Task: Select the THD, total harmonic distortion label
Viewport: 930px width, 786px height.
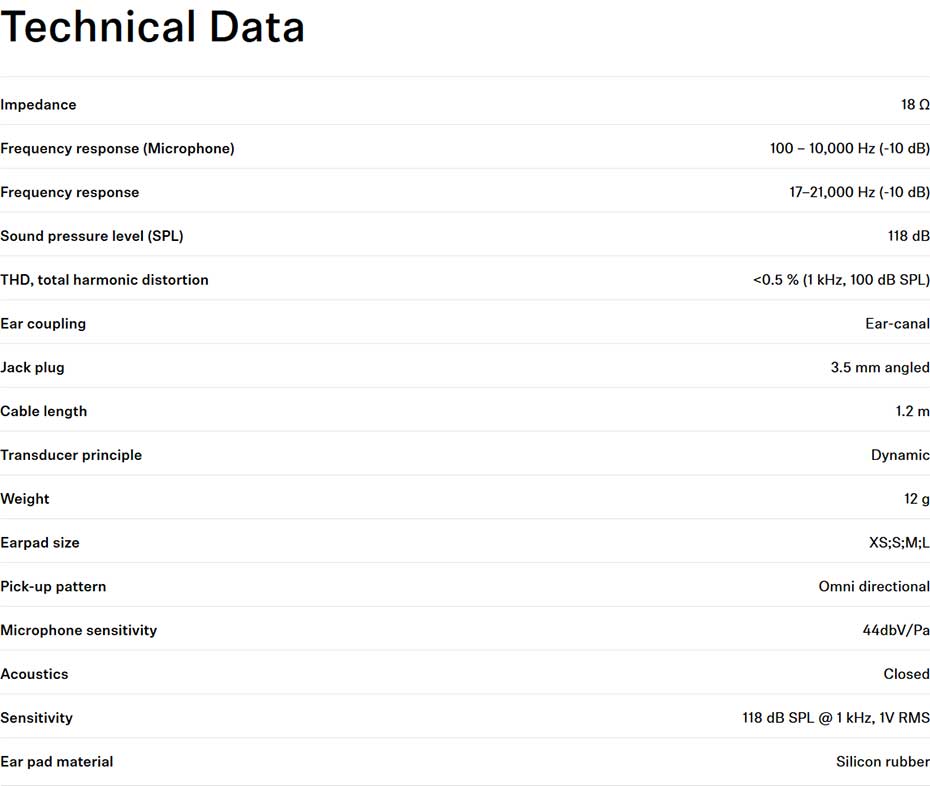Action: (104, 280)
